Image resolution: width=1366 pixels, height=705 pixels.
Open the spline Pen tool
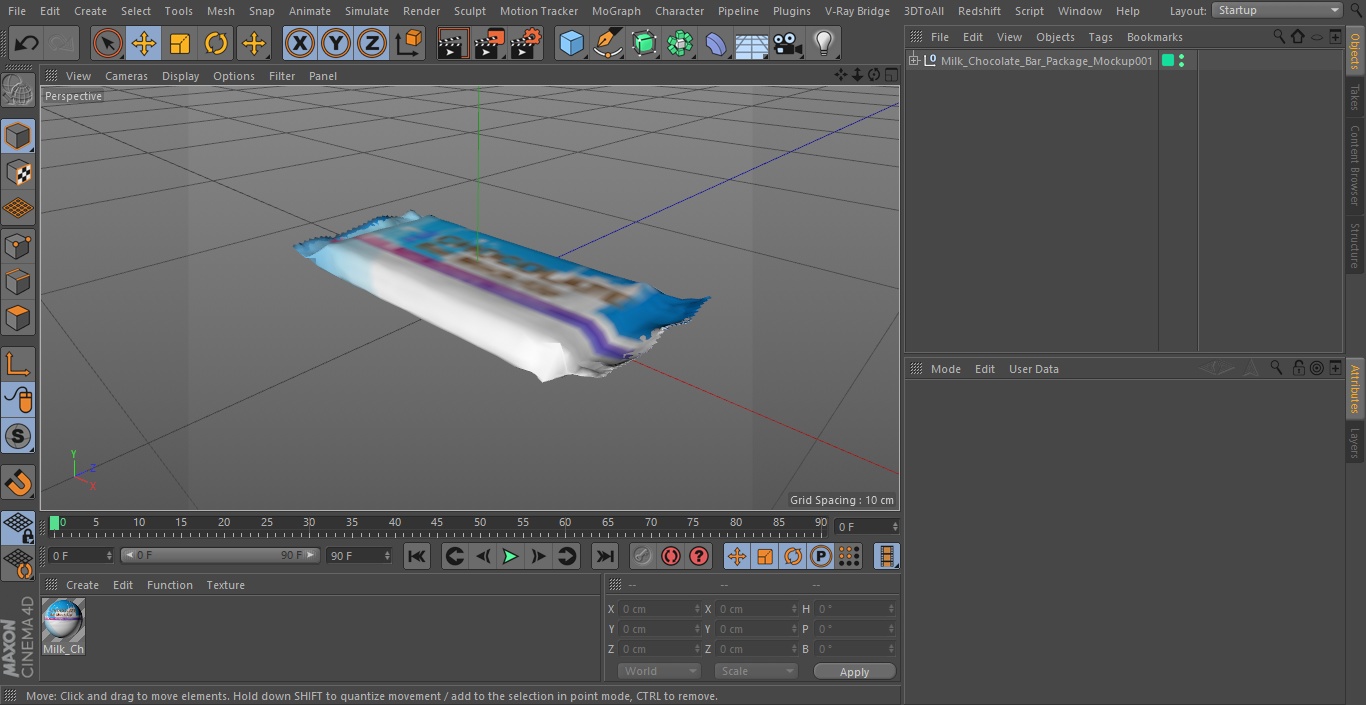[x=607, y=43]
